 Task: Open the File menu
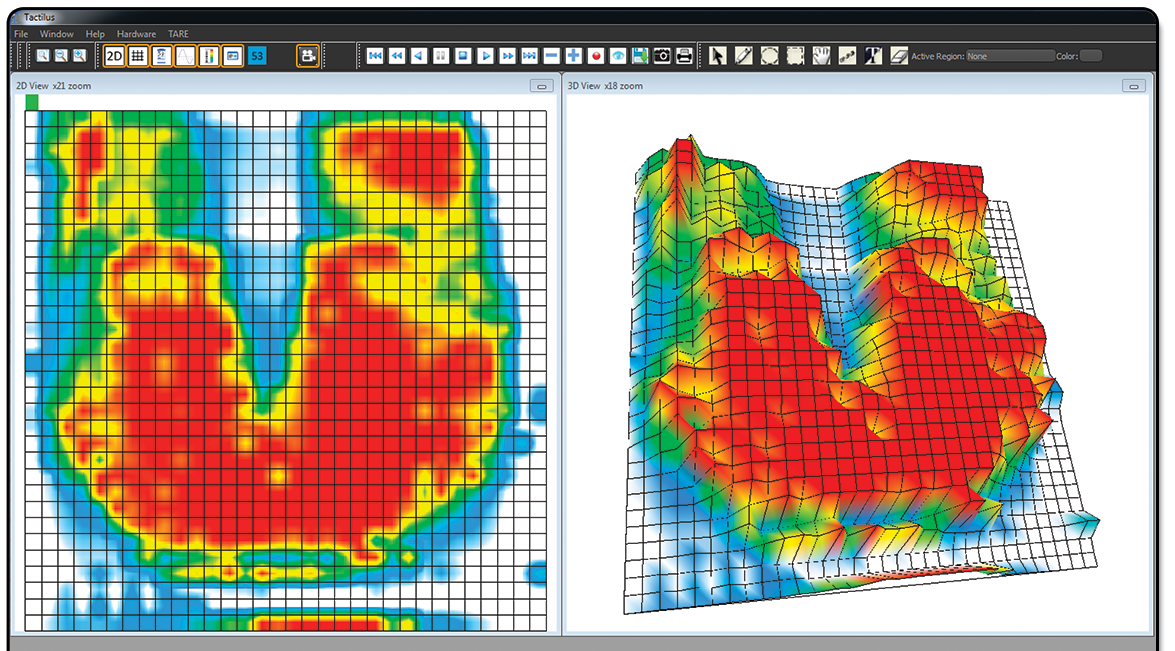pyautogui.click(x=21, y=34)
